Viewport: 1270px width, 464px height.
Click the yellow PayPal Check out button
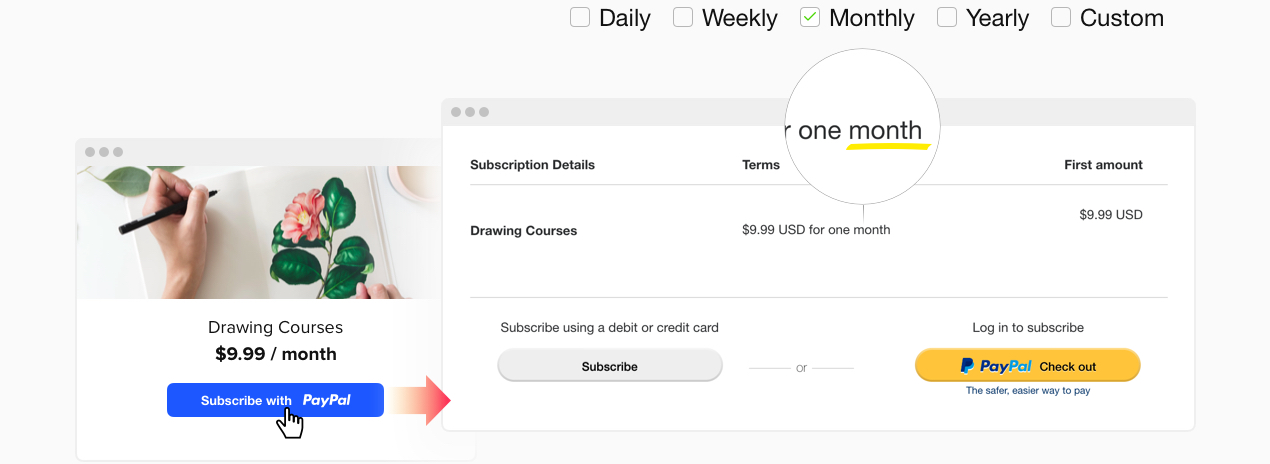coord(1027,366)
